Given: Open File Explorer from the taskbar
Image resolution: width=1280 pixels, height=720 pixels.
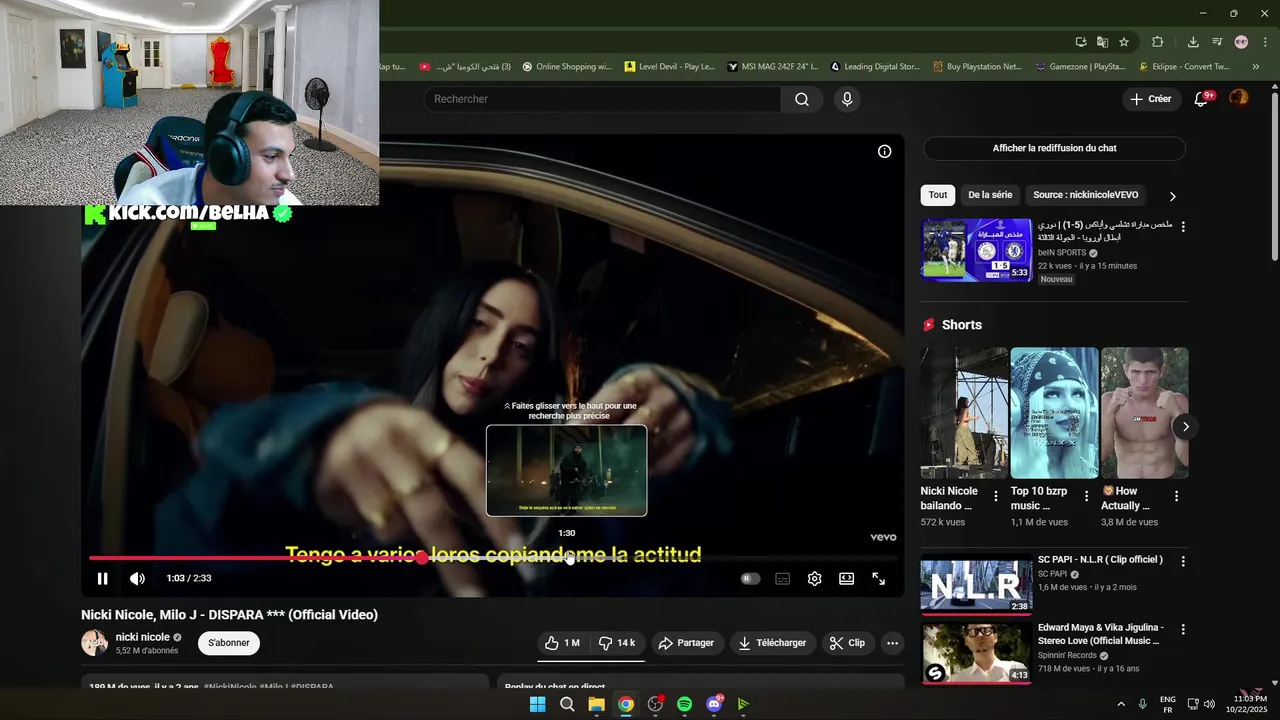Looking at the screenshot, I should coord(596,704).
